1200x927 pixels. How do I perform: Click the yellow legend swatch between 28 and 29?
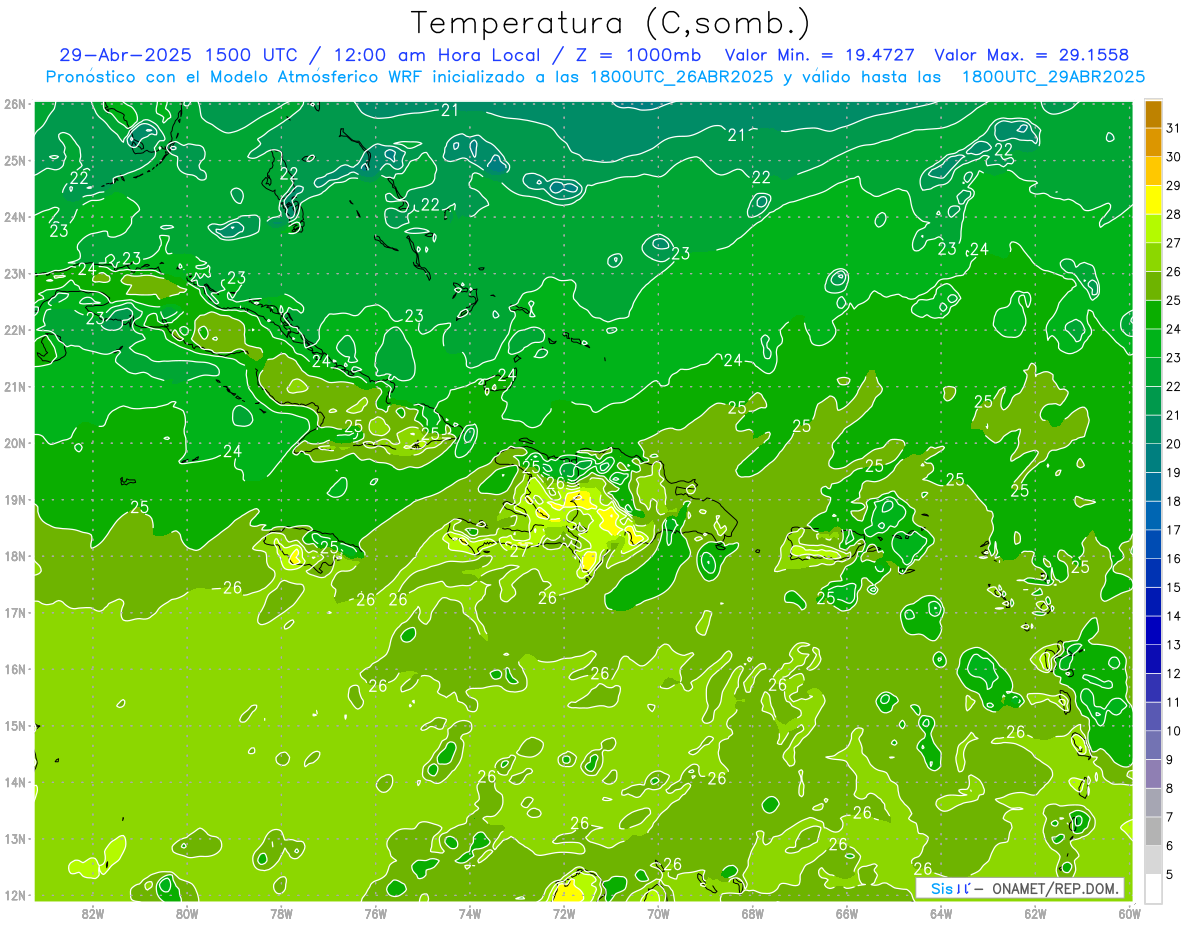click(1153, 200)
